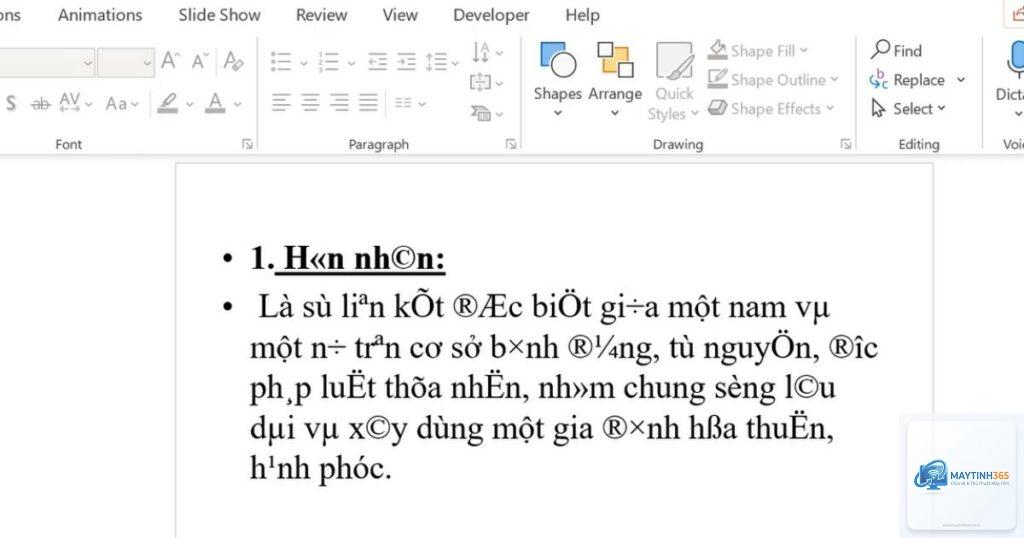Click Replace in Editing group
1024x538 pixels.
click(908, 80)
